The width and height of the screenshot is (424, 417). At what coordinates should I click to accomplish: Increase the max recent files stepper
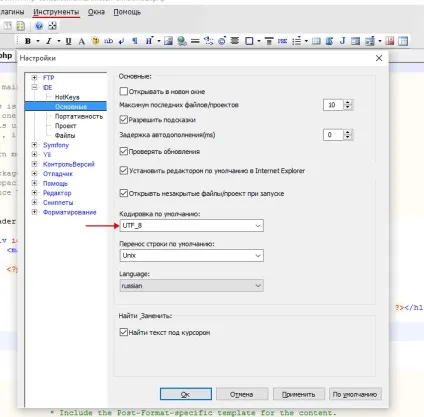coord(348,102)
